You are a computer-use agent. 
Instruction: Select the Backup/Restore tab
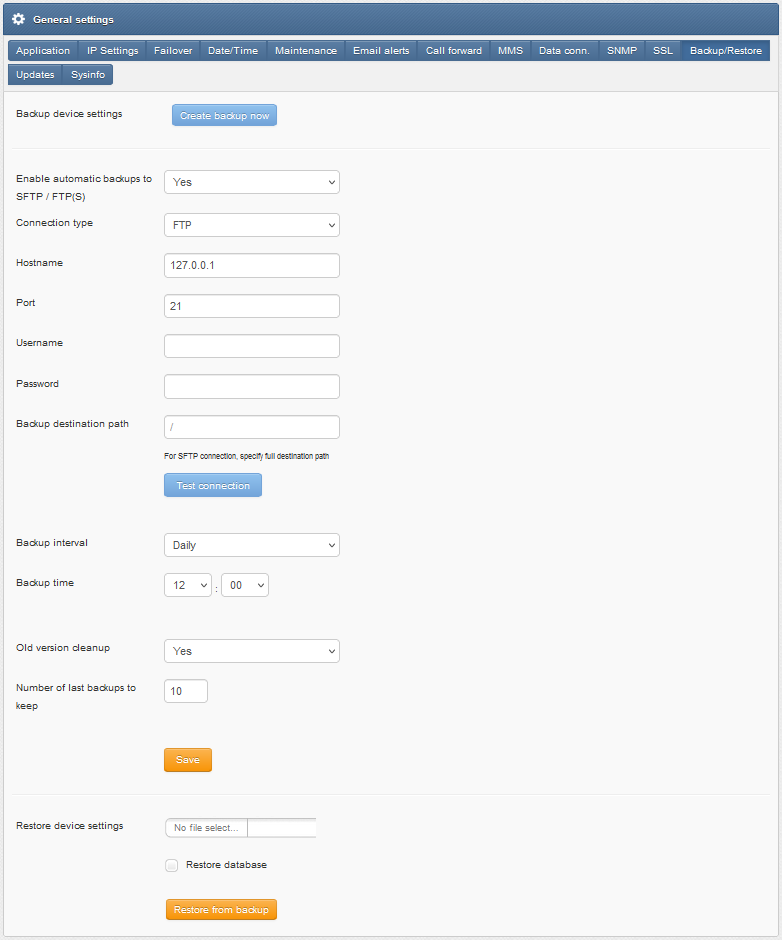pos(726,51)
